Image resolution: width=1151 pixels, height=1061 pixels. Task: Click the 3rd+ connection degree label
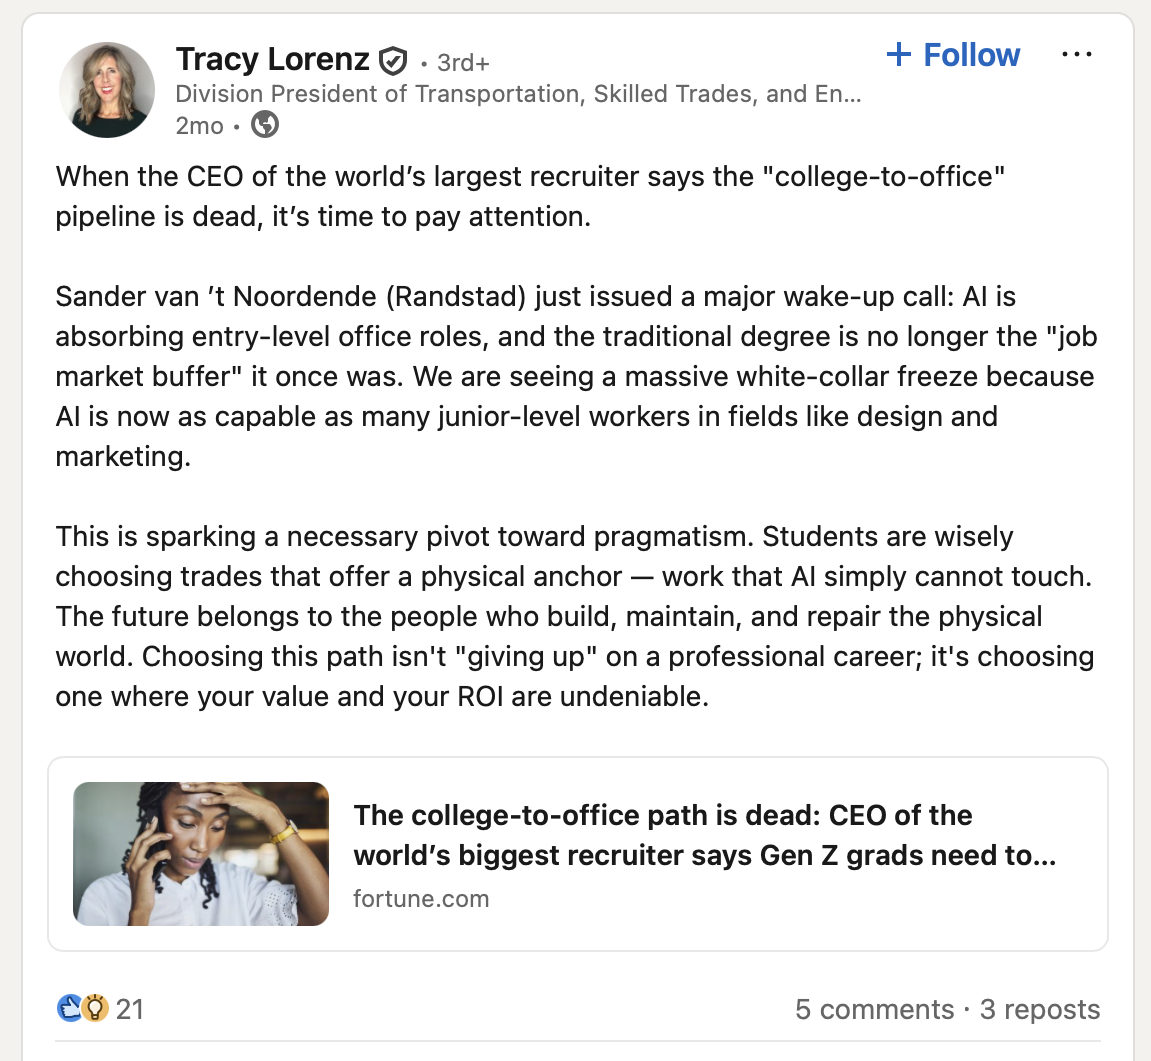(463, 62)
